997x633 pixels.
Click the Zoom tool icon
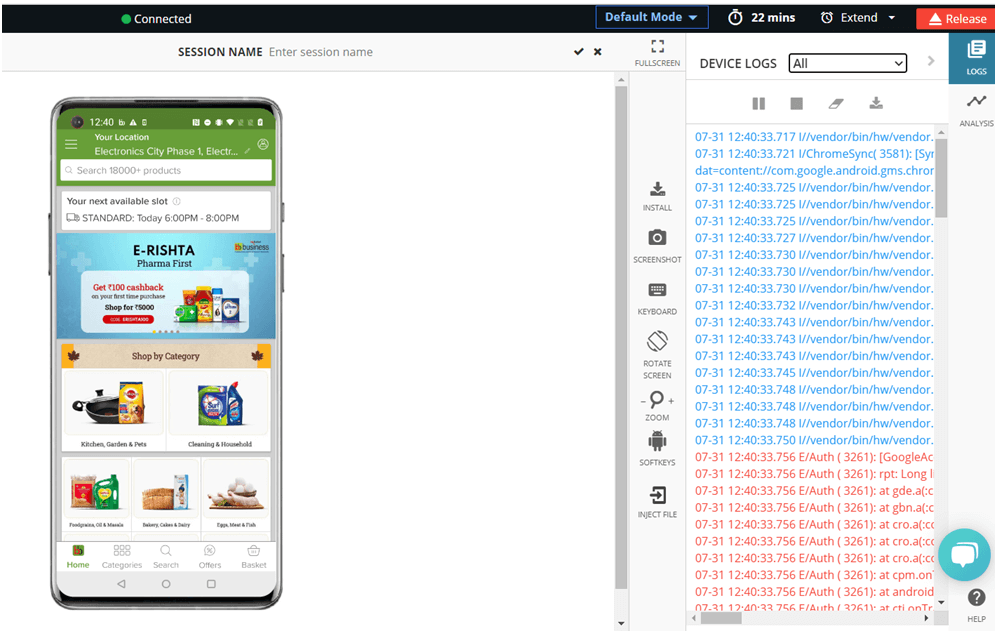[657, 400]
